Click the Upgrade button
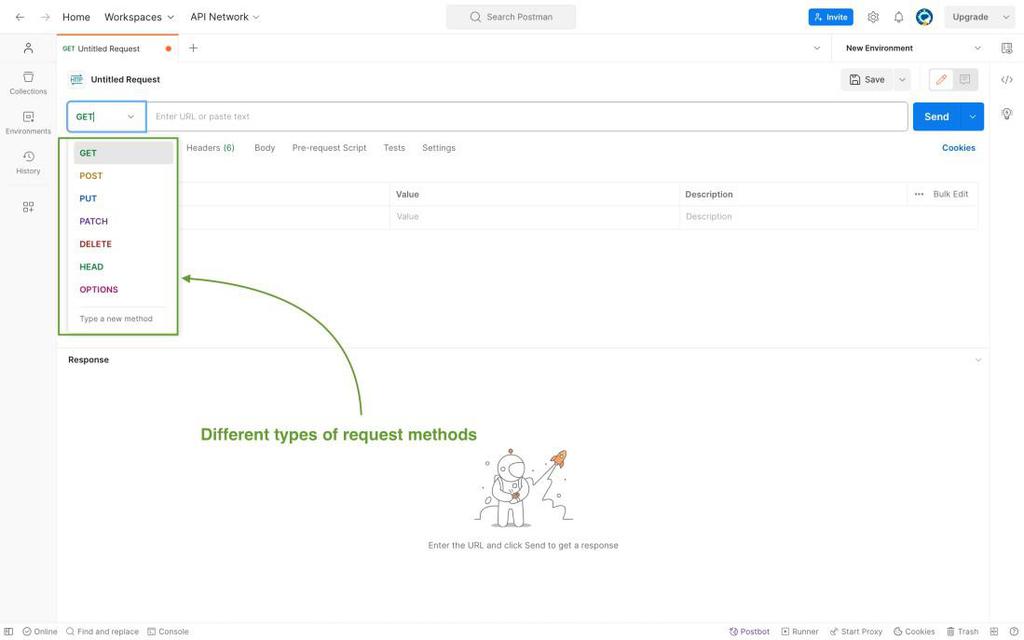 [x=970, y=17]
